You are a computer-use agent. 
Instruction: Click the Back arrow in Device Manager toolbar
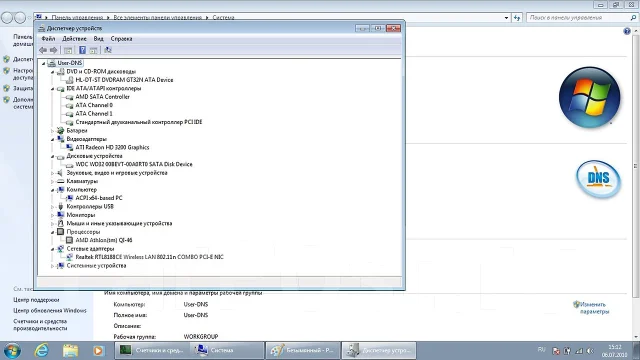pyautogui.click(x=43, y=50)
